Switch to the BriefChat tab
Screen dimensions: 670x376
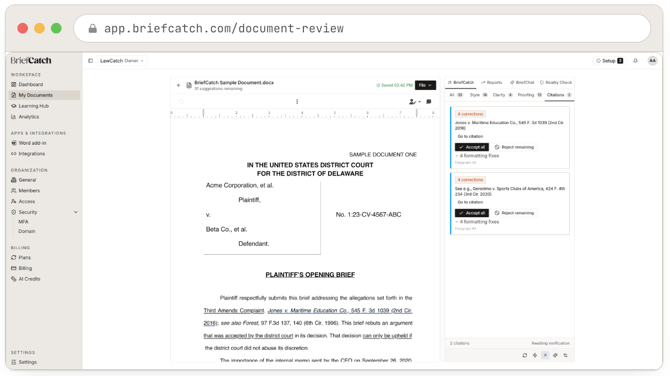pyautogui.click(x=522, y=82)
